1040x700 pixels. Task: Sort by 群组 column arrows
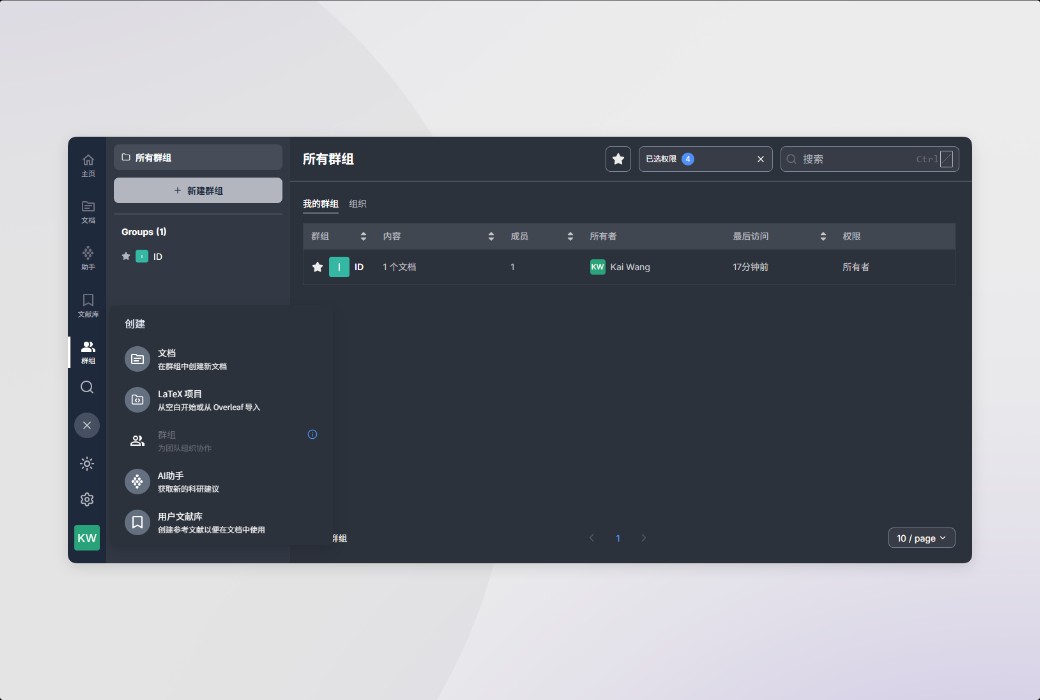coord(363,236)
